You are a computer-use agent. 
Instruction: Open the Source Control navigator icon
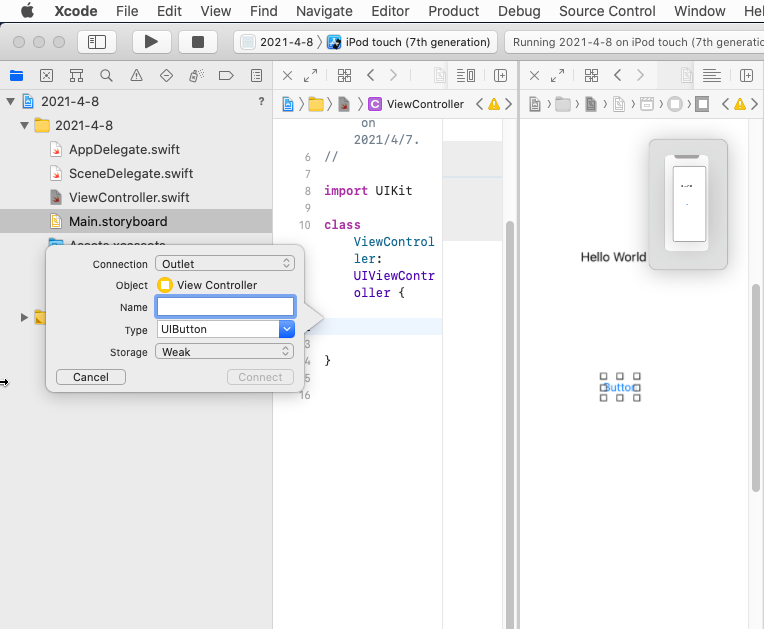[x=46, y=76]
